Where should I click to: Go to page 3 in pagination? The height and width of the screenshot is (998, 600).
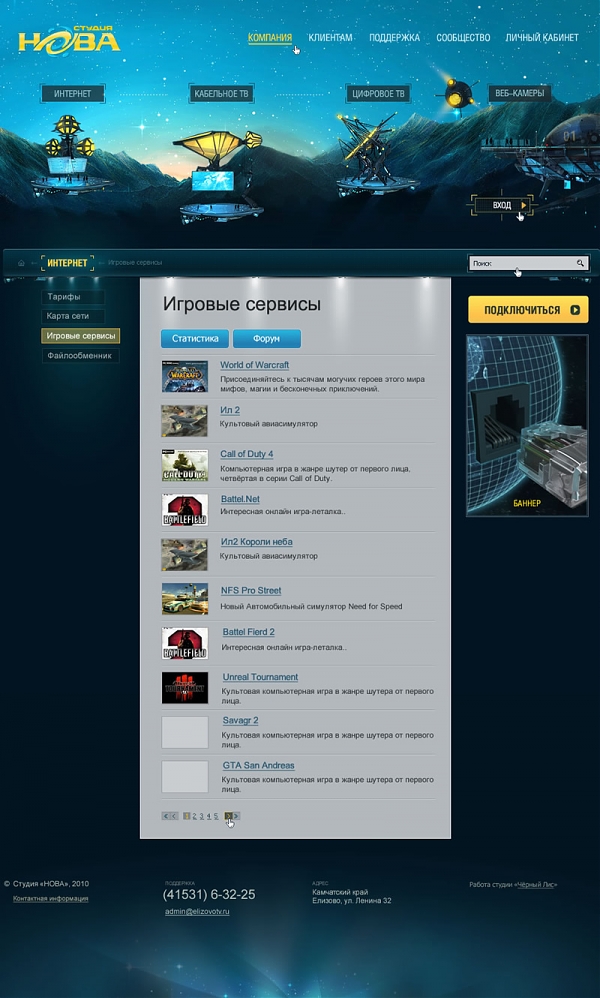pos(202,816)
